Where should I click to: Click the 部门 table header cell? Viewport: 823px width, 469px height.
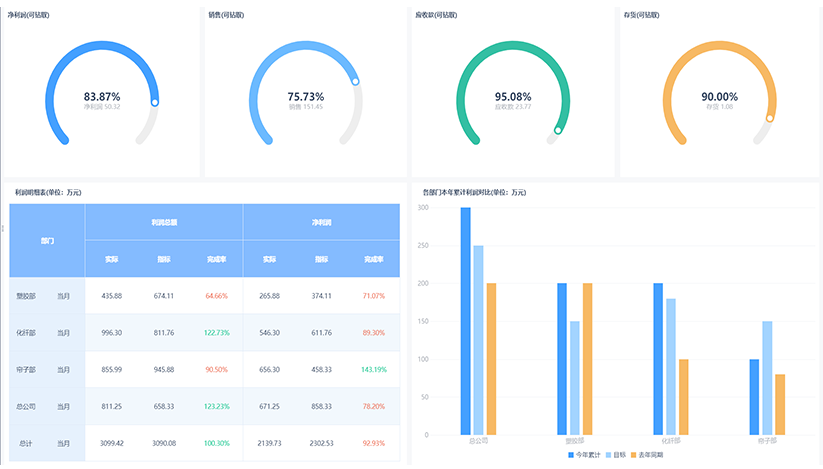(47, 241)
